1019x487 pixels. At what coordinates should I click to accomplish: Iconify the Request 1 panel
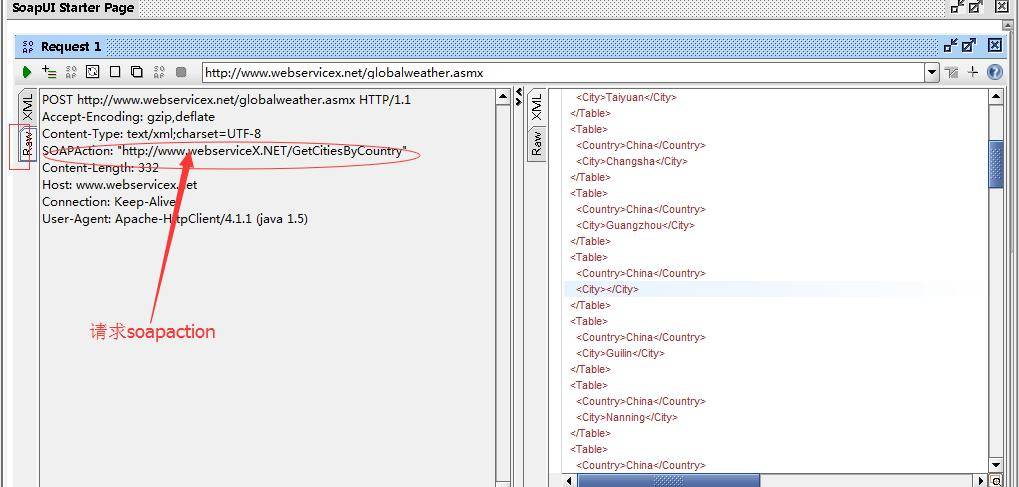[x=951, y=46]
